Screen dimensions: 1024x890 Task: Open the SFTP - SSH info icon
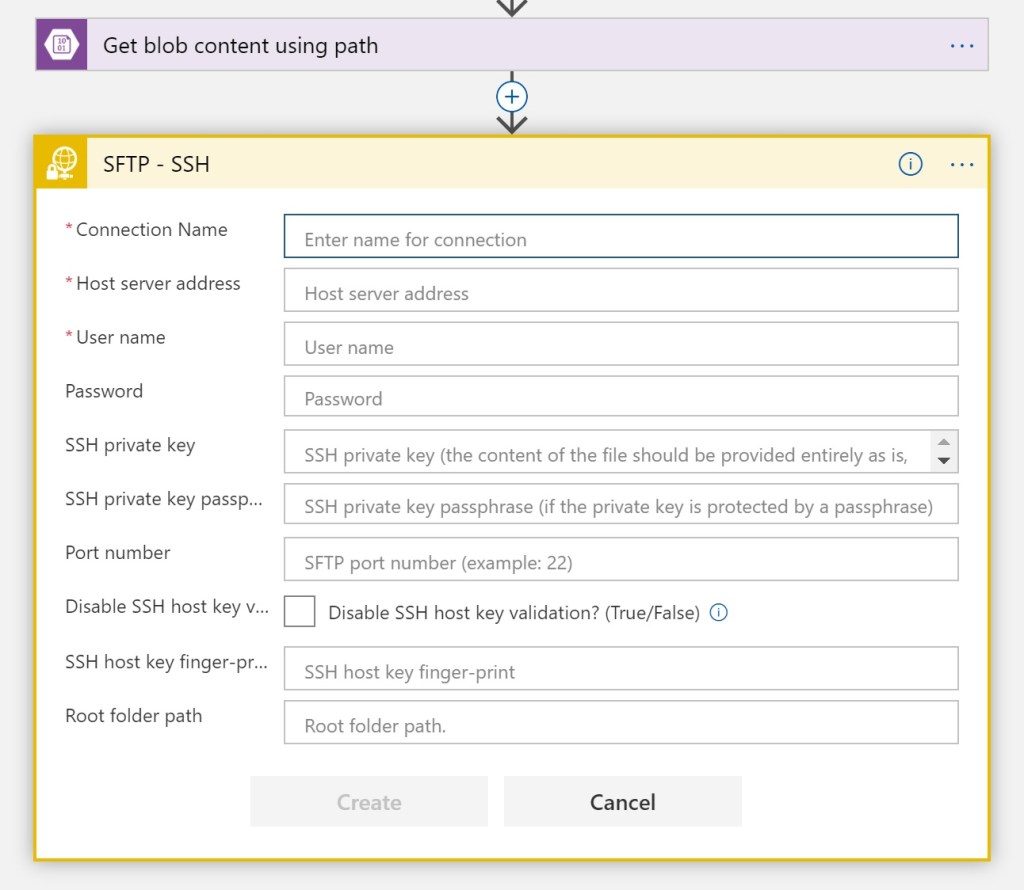pos(910,164)
